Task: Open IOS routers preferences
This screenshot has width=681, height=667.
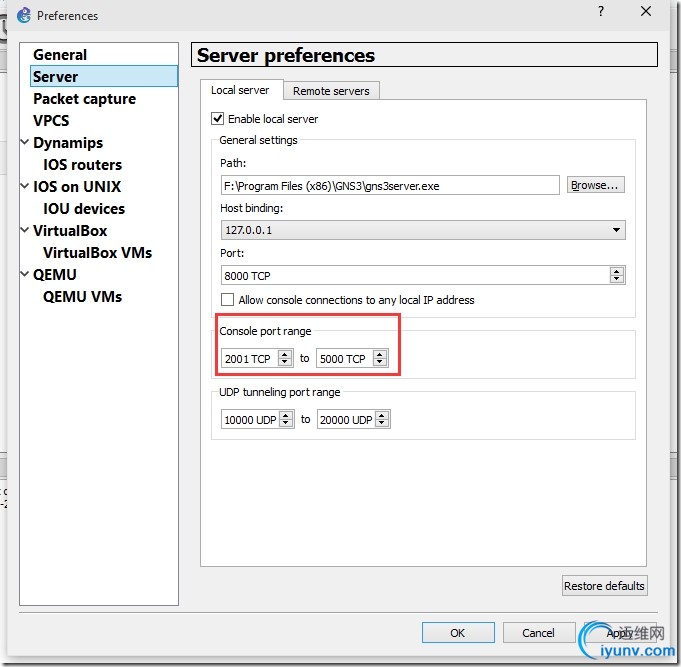Action: tap(82, 165)
